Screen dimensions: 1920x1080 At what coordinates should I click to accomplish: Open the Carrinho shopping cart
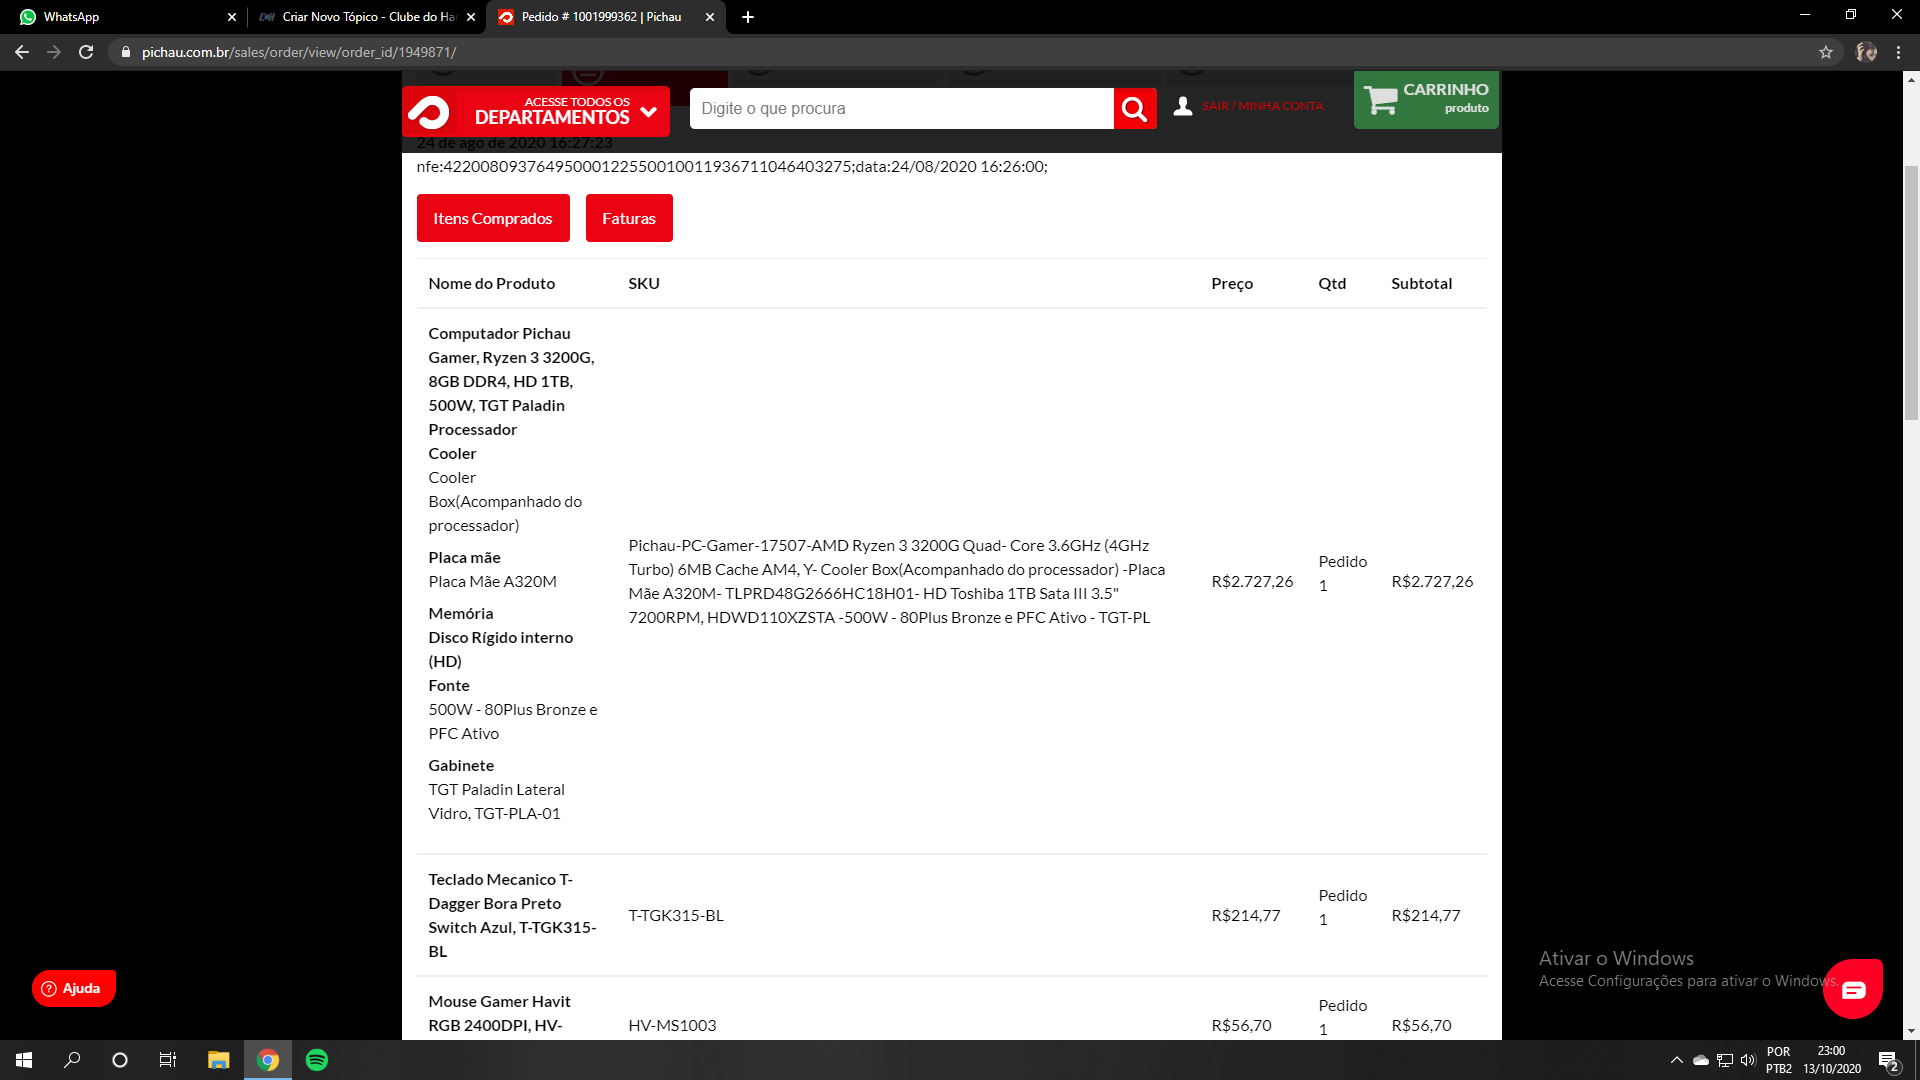1426,99
